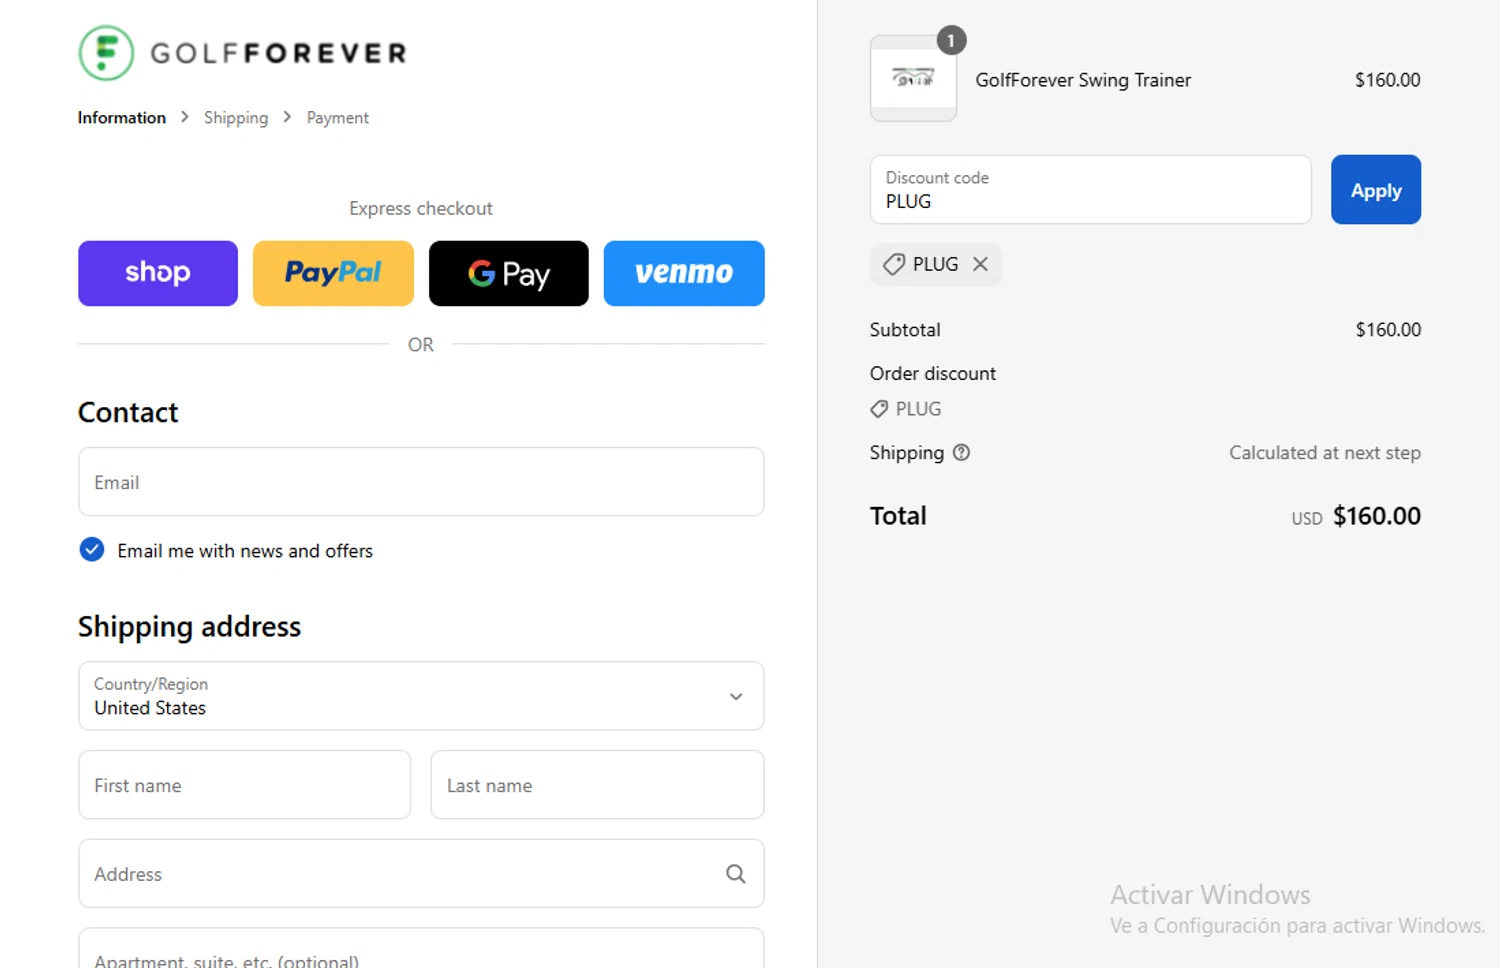Open the Shipping help question icon
This screenshot has height=968, width=1500.
[x=961, y=452]
